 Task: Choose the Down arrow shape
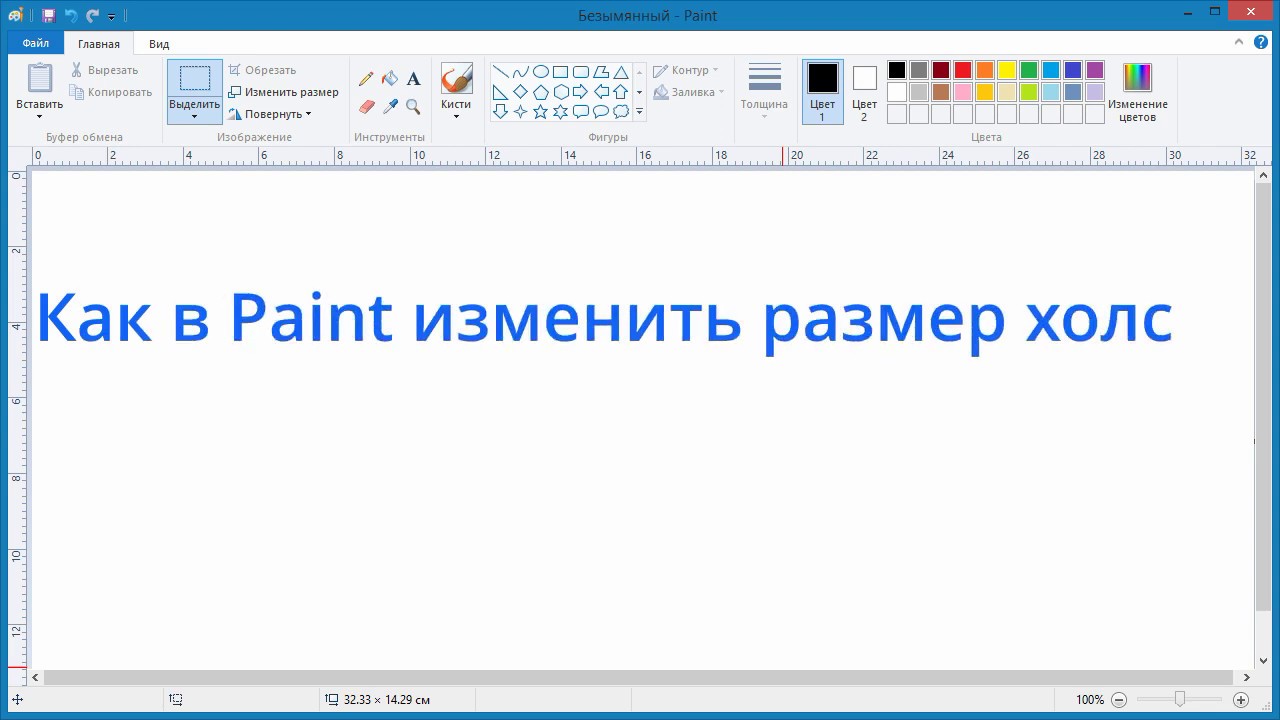(x=501, y=112)
